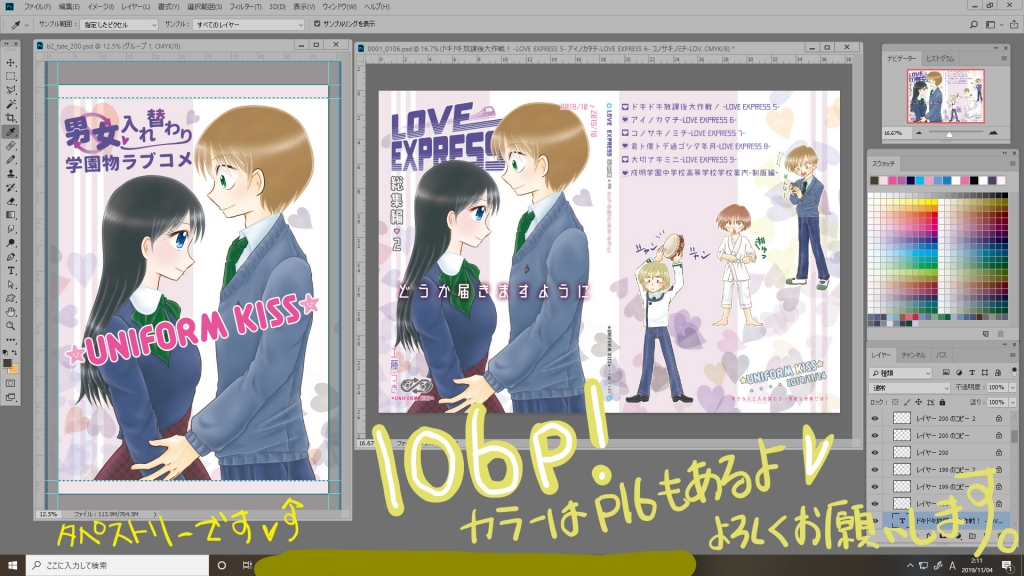Select the Magic Wand tool

coord(11,104)
